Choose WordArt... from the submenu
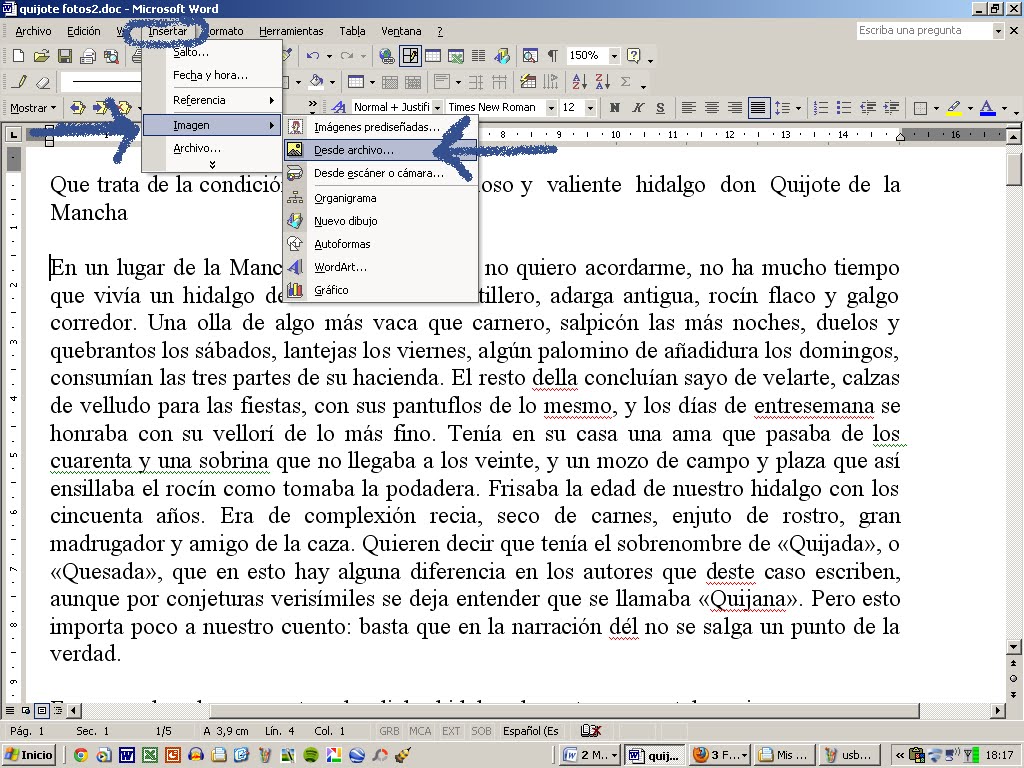Viewport: 1024px width, 768px height. pyautogui.click(x=381, y=266)
